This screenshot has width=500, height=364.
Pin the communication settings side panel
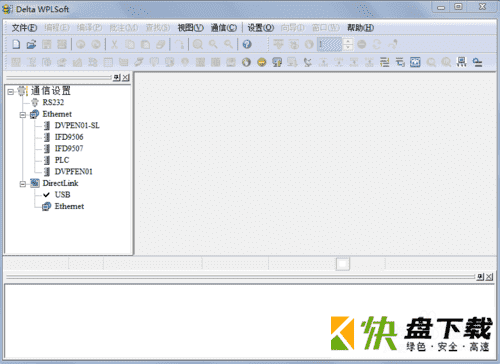tap(117, 78)
